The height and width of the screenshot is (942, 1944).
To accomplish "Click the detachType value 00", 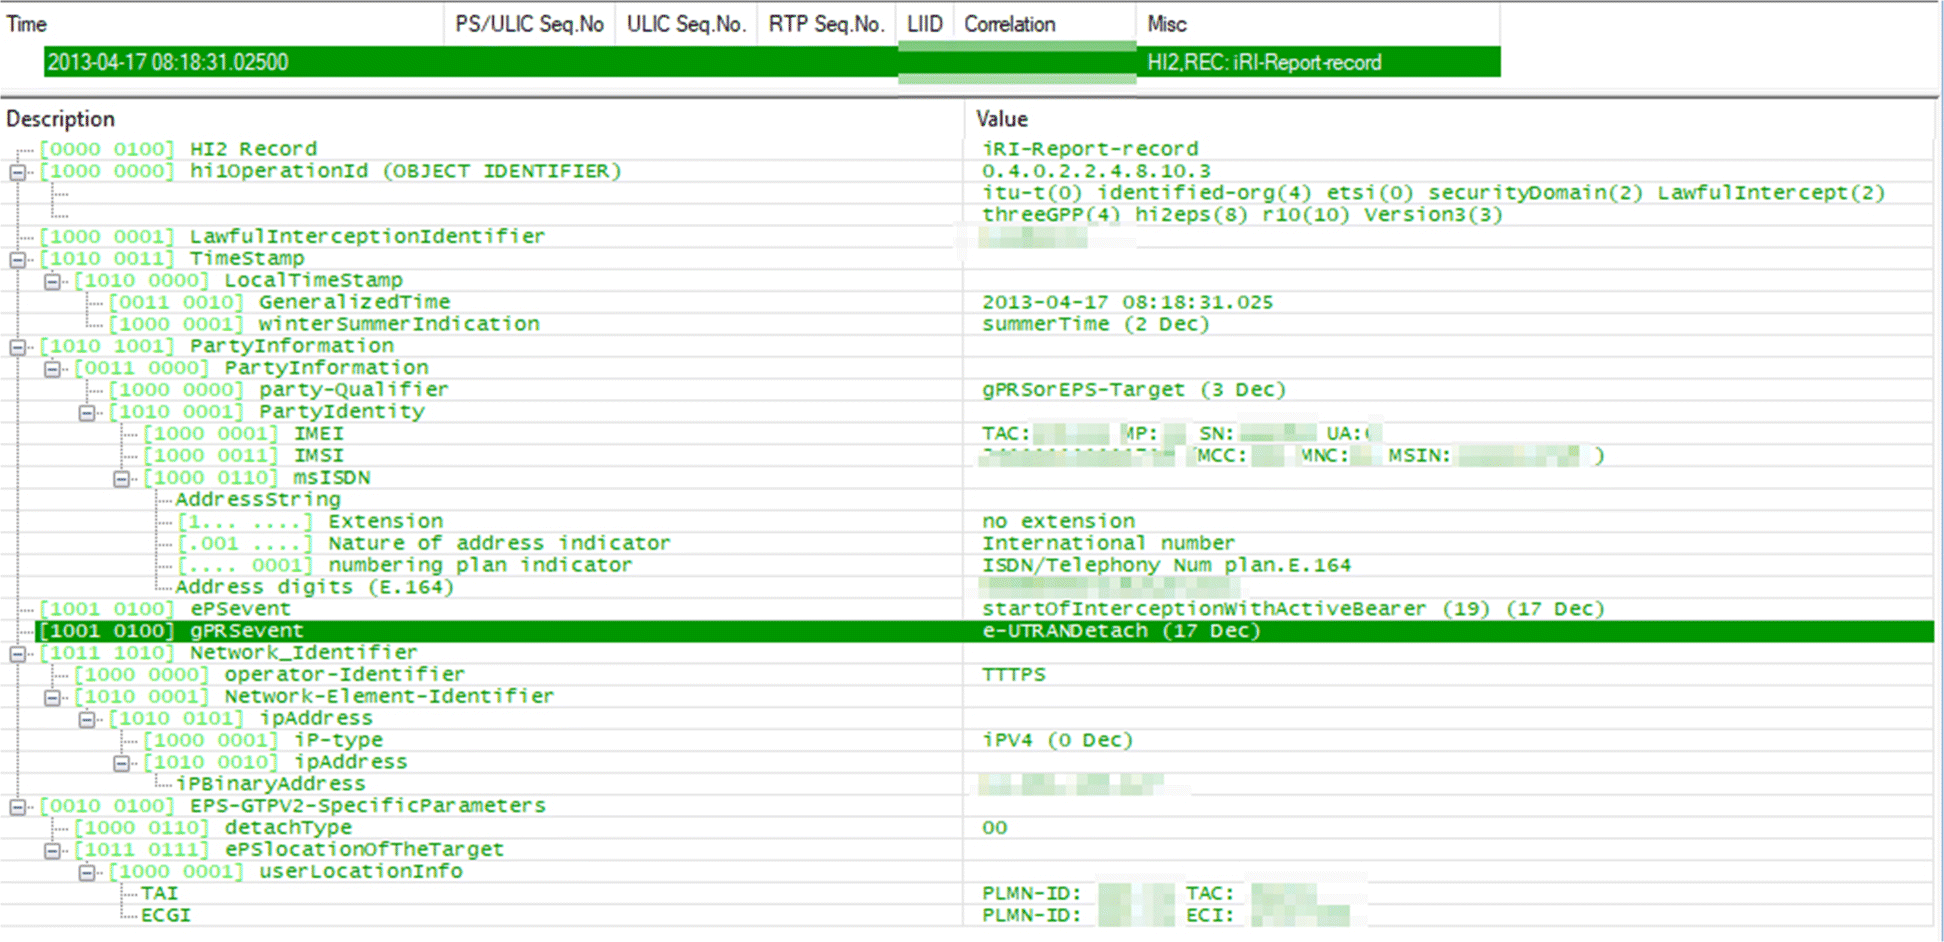I will tap(995, 828).
